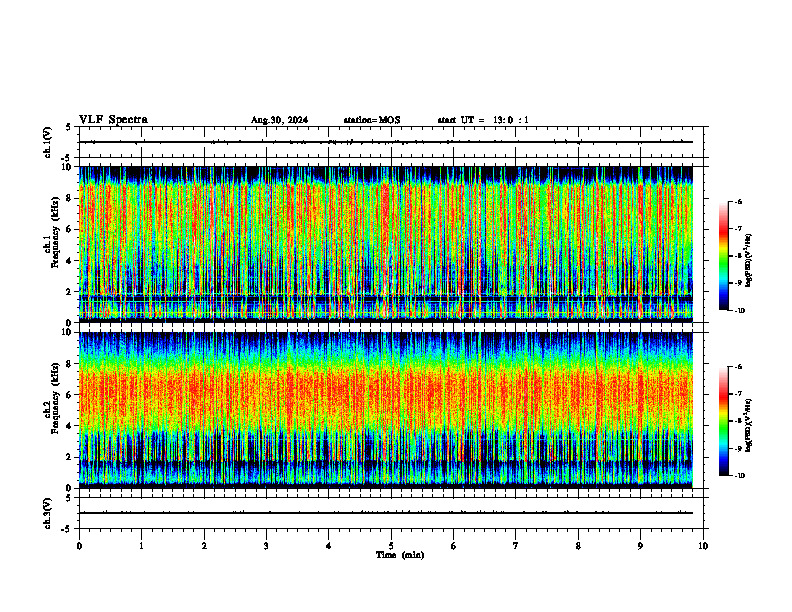The height and width of the screenshot is (612, 792).
Task: Select the ch.1 "Frequency (kHz)" axis label
Action: [55, 232]
